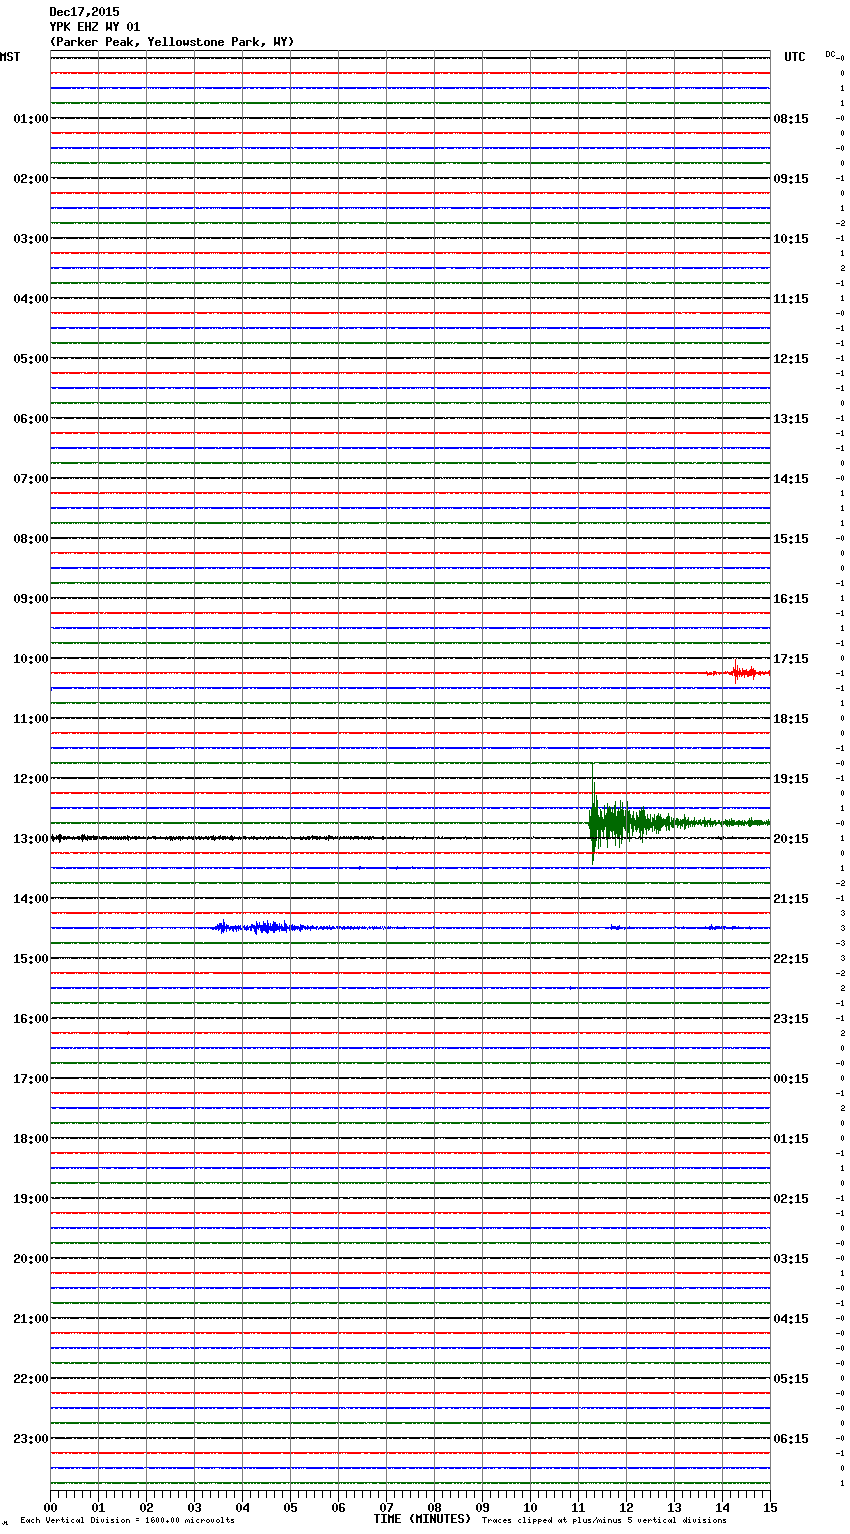Click the 22:15 UTC time label
This screenshot has width=850, height=1534.
point(791,959)
